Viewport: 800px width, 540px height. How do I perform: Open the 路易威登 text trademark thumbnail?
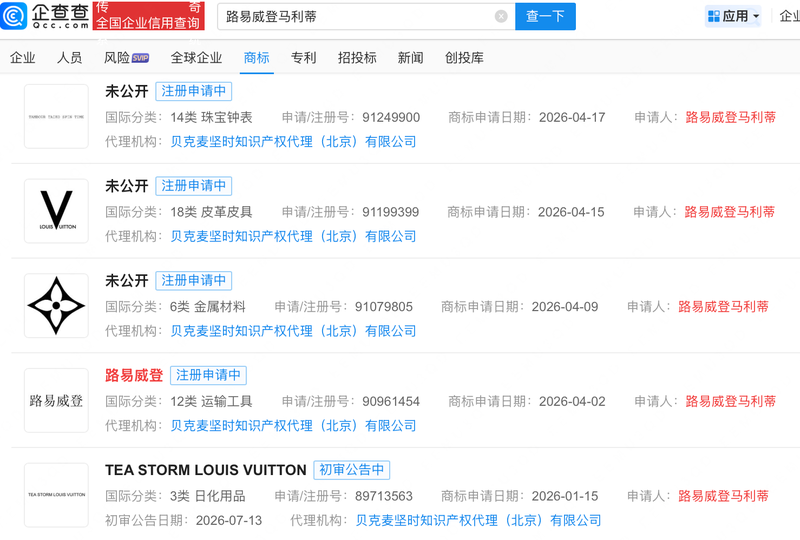click(56, 401)
